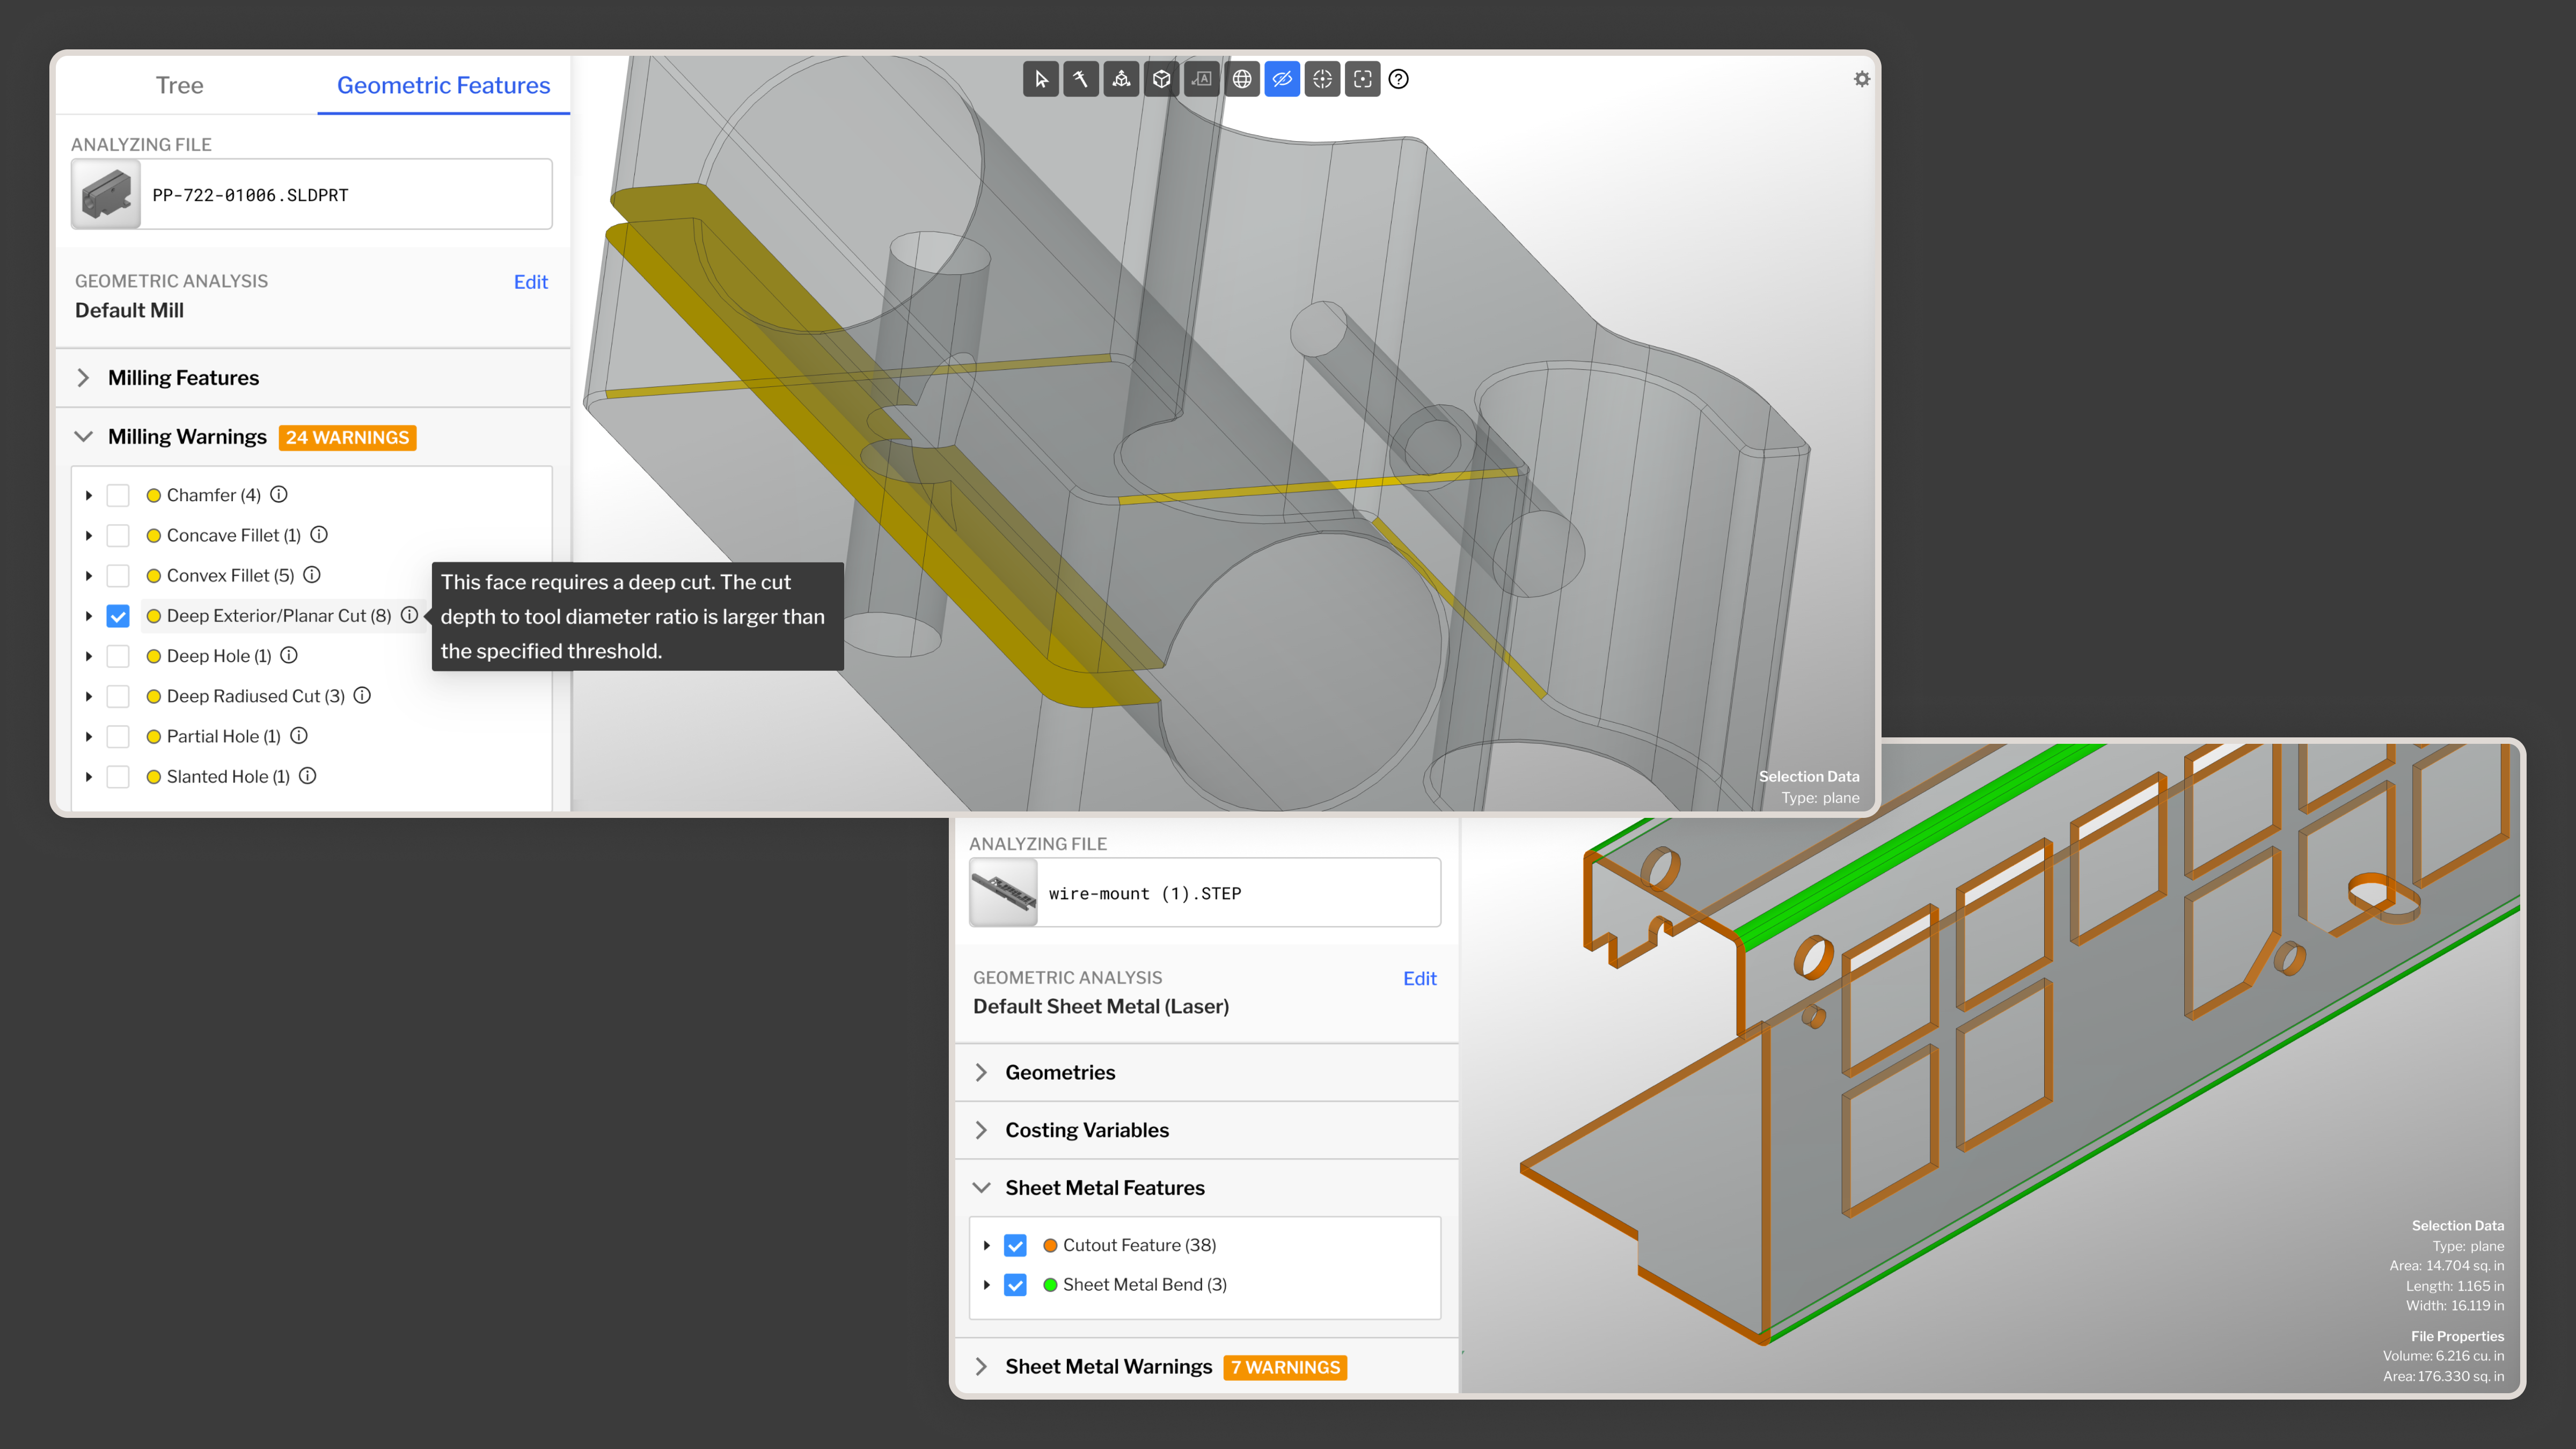
Task: Uncheck the Deep Exterior/Planar Cut checkbox
Action: click(118, 616)
